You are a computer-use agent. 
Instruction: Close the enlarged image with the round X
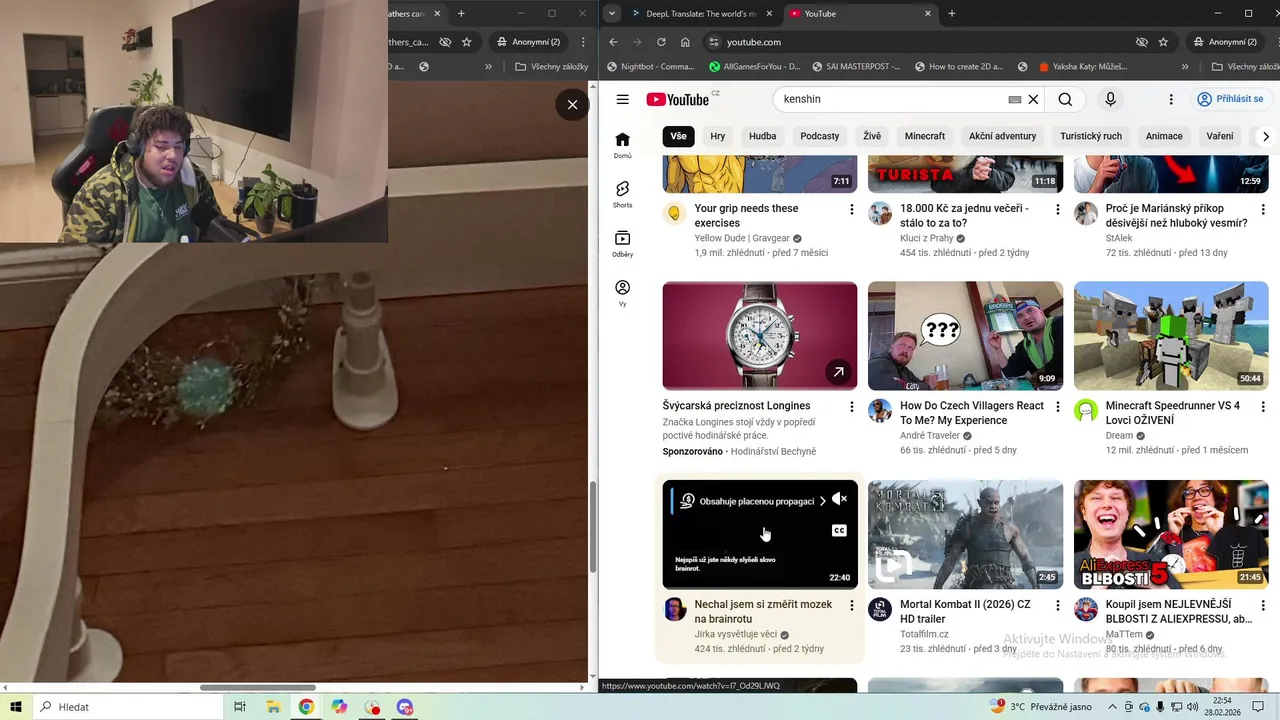(x=572, y=104)
